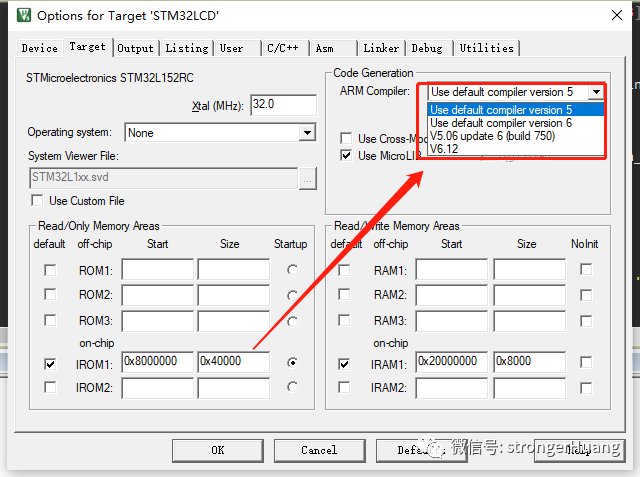Click the ROM1 Start field

point(158,269)
